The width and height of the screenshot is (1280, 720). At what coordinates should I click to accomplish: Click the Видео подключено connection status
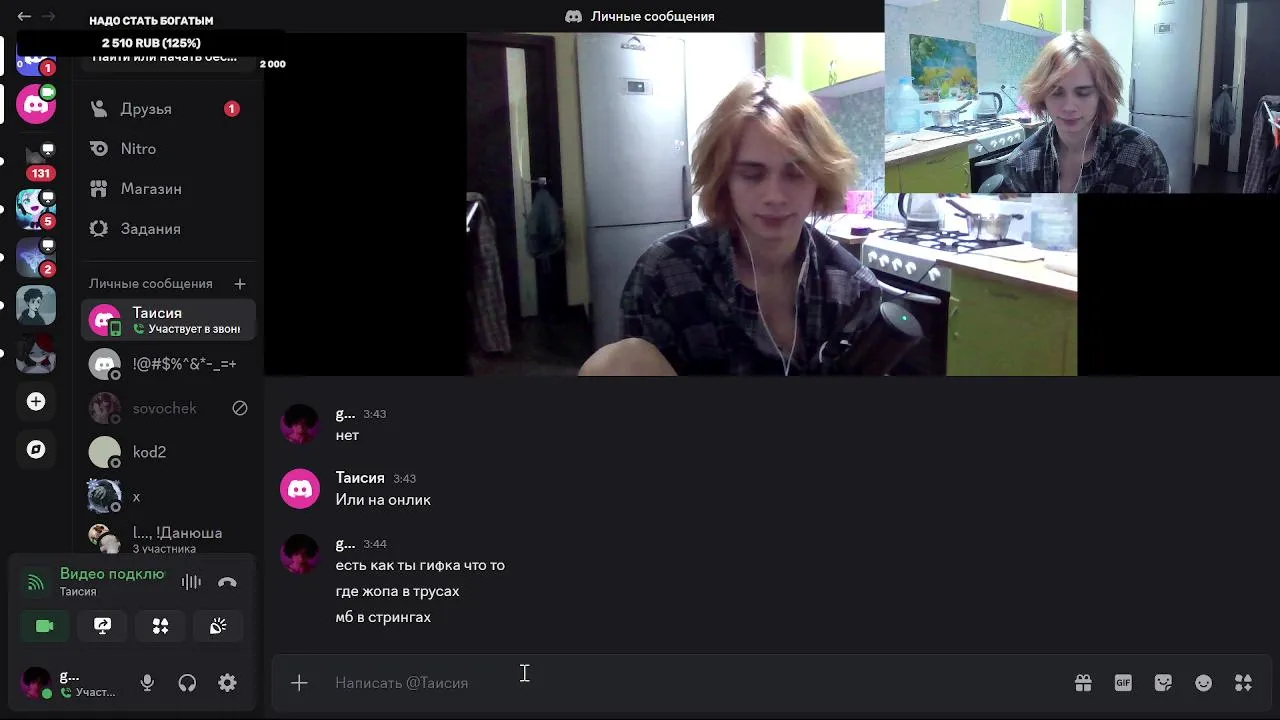coord(112,574)
